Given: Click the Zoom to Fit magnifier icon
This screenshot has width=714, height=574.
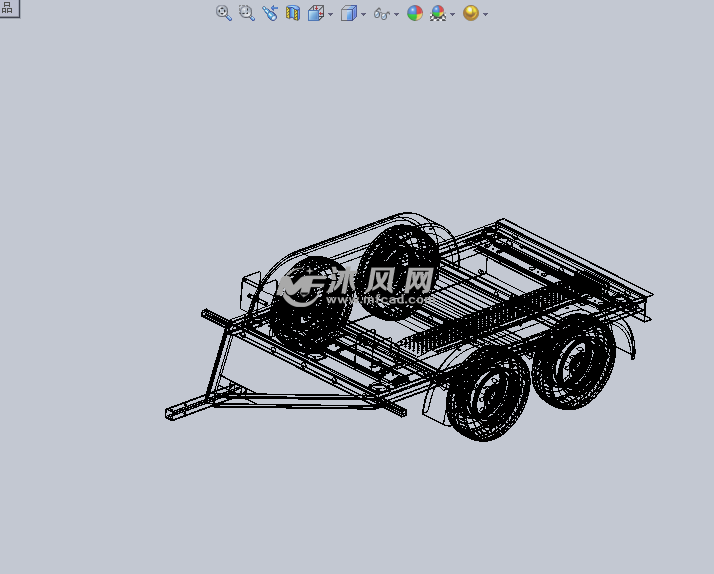Looking at the screenshot, I should tap(223, 13).
